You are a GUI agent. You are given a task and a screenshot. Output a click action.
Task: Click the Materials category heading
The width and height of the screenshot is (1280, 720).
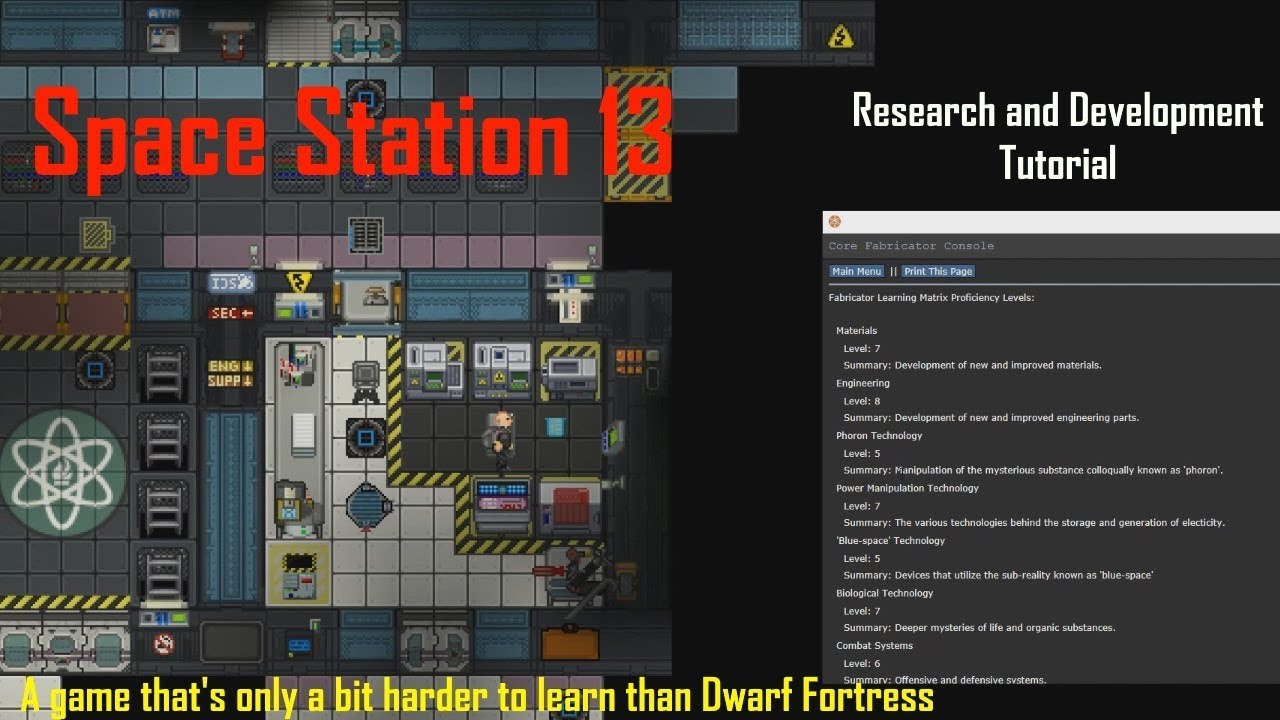pos(856,331)
